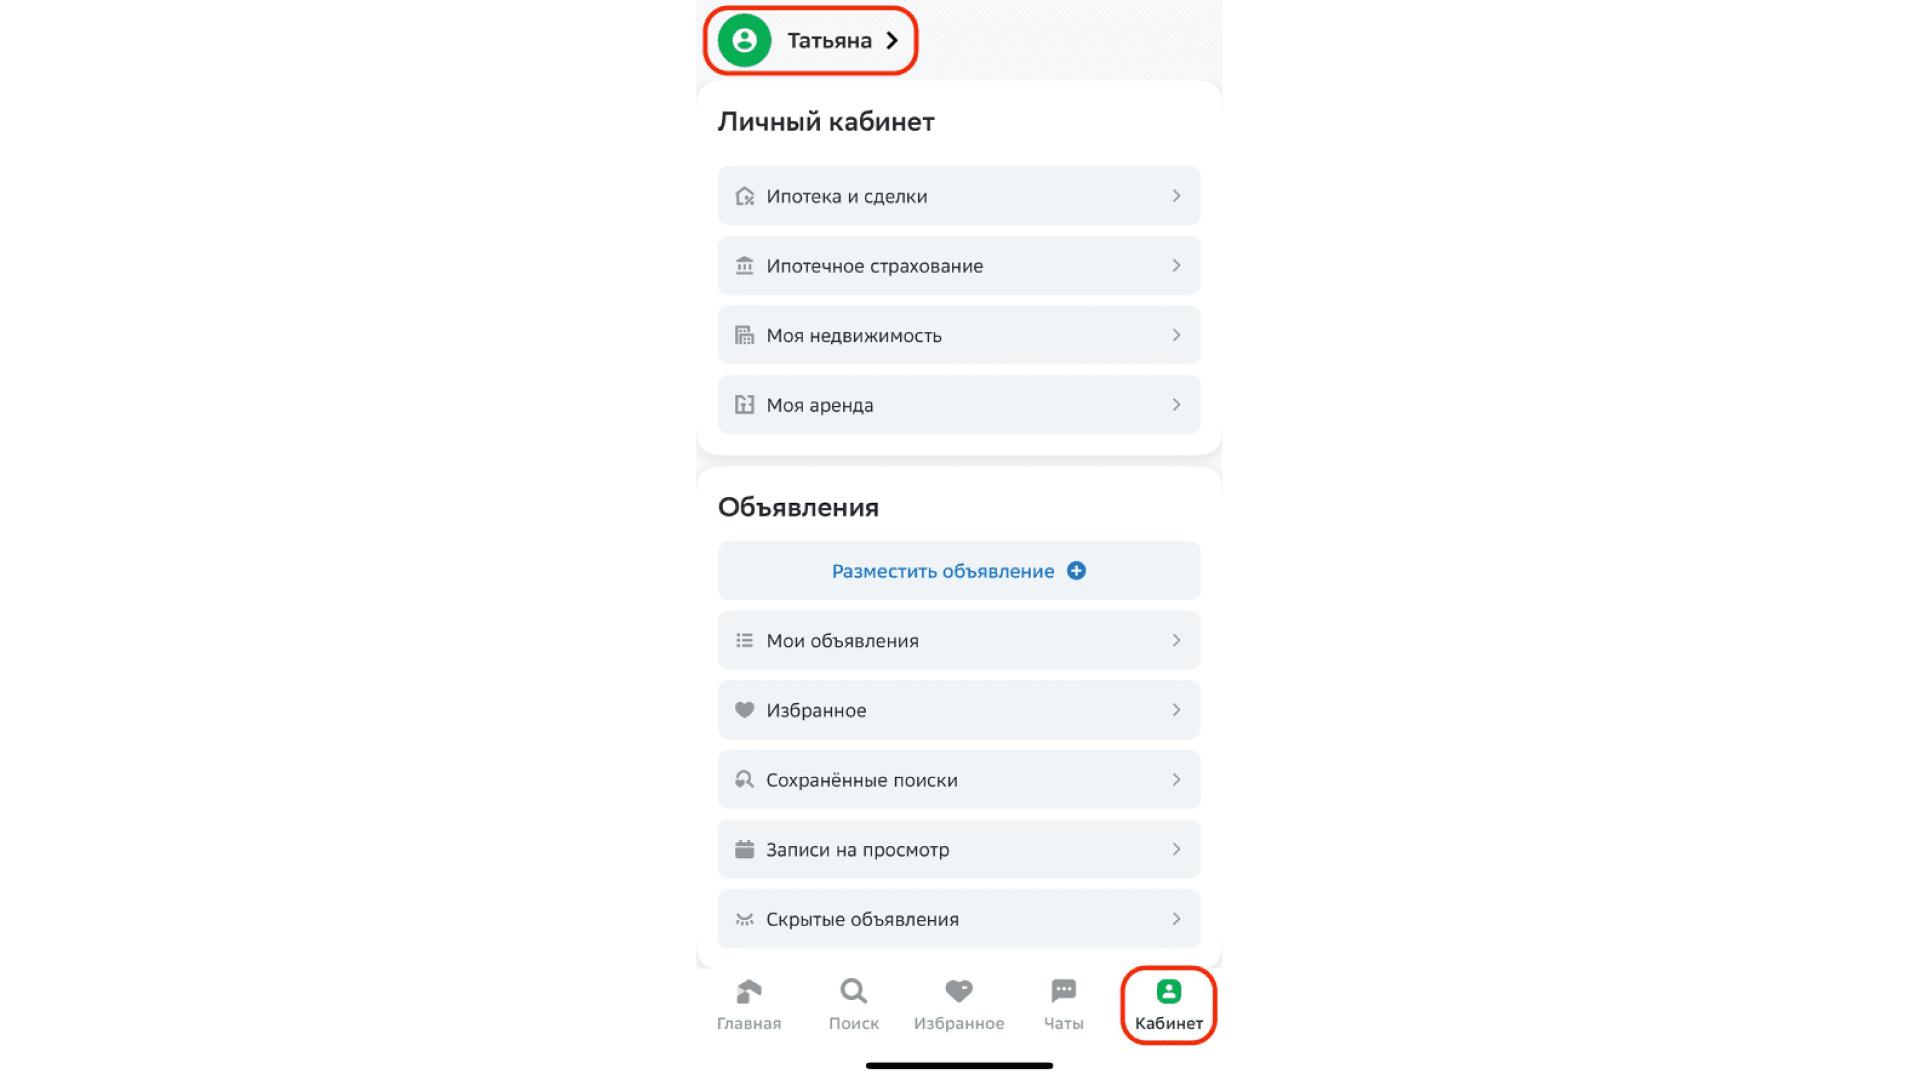Open the Кабинет tab in bottom bar
Image resolution: width=1920 pixels, height=1080 pixels.
click(x=1168, y=1004)
